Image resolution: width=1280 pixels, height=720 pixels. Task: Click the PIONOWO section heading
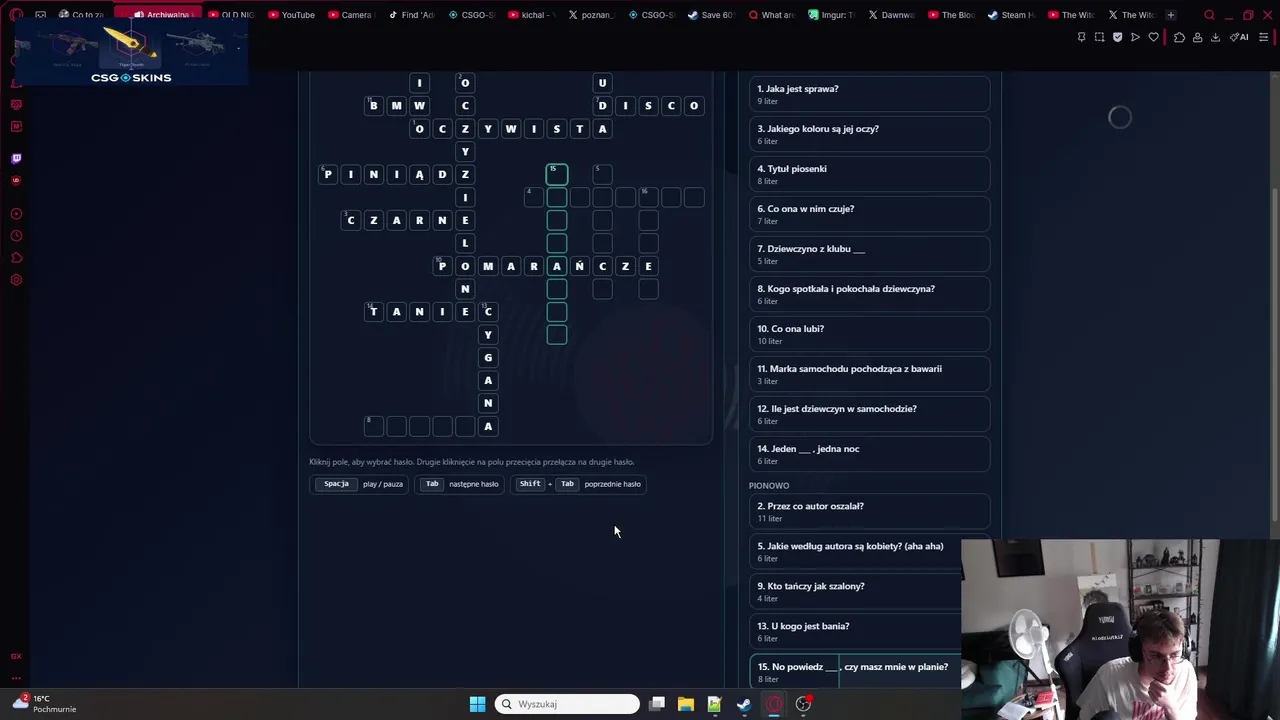[769, 485]
